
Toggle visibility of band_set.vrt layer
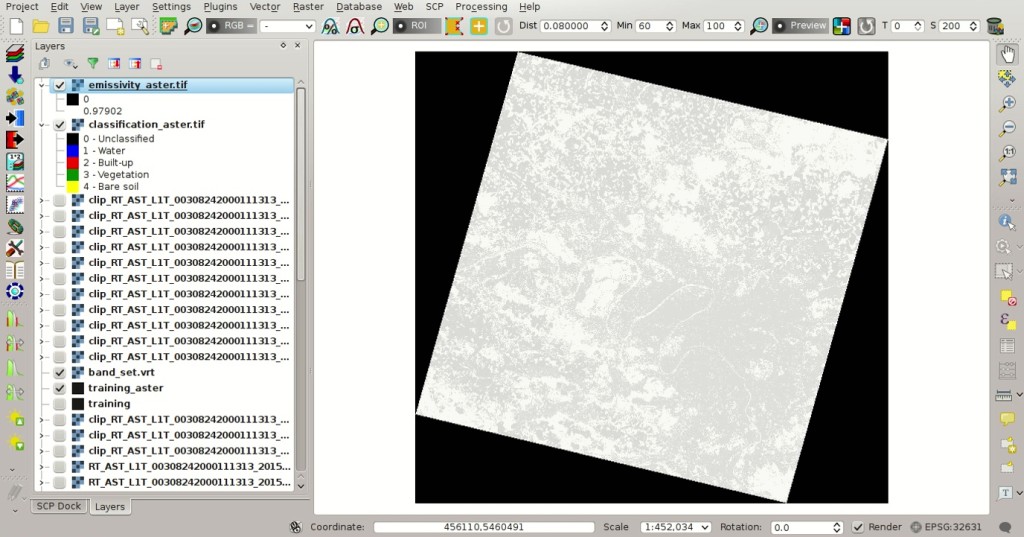pyautogui.click(x=59, y=372)
